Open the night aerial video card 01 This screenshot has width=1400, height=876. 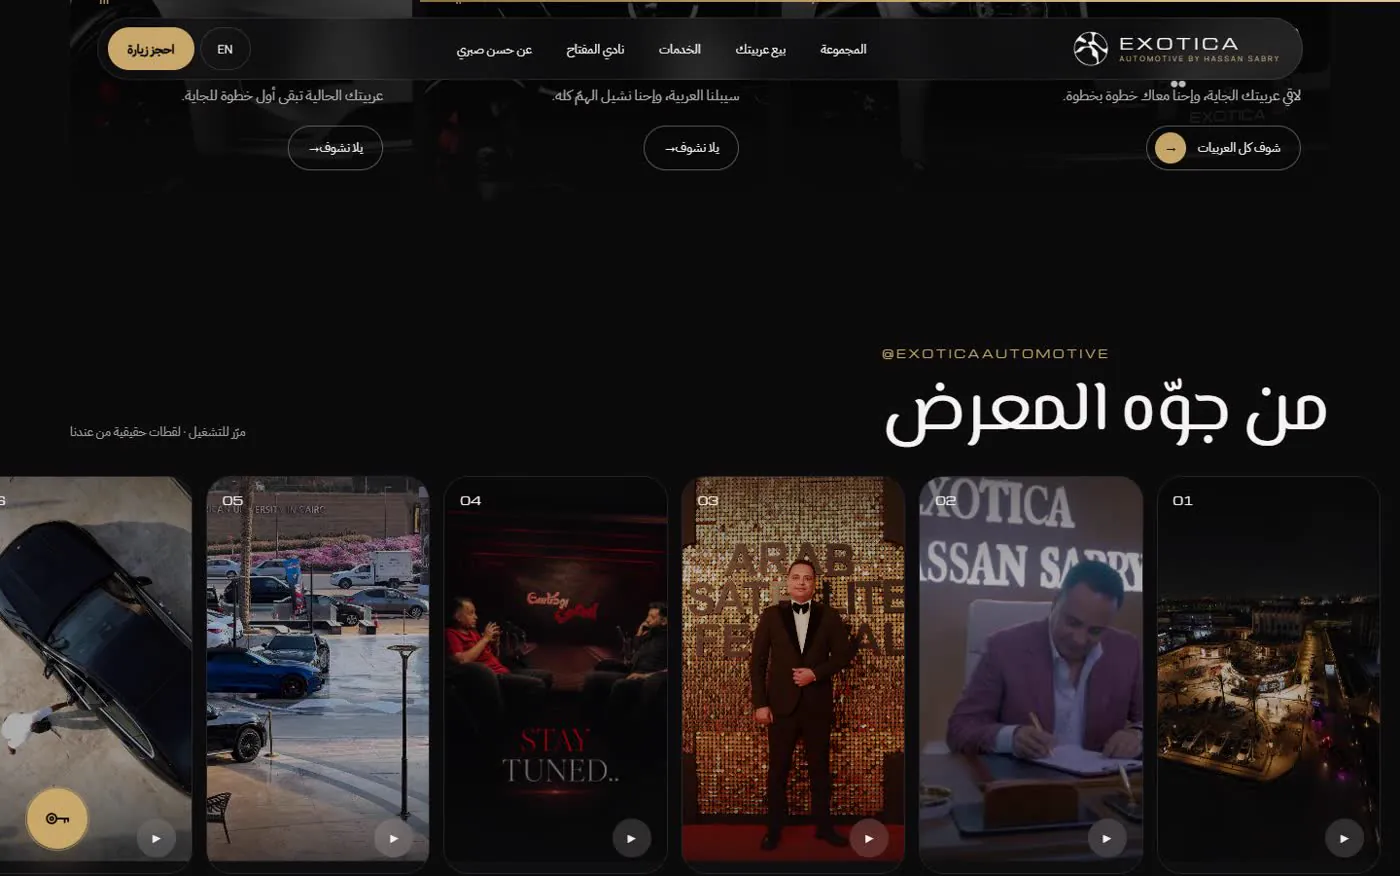(1268, 675)
